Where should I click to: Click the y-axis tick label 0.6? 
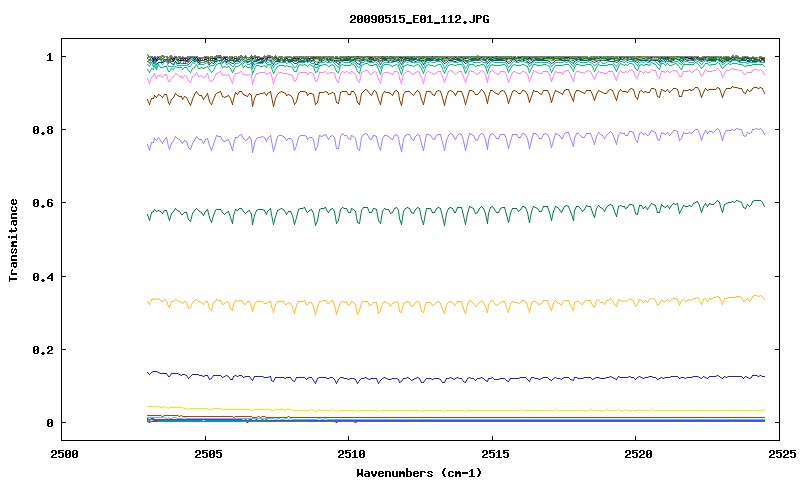43,203
